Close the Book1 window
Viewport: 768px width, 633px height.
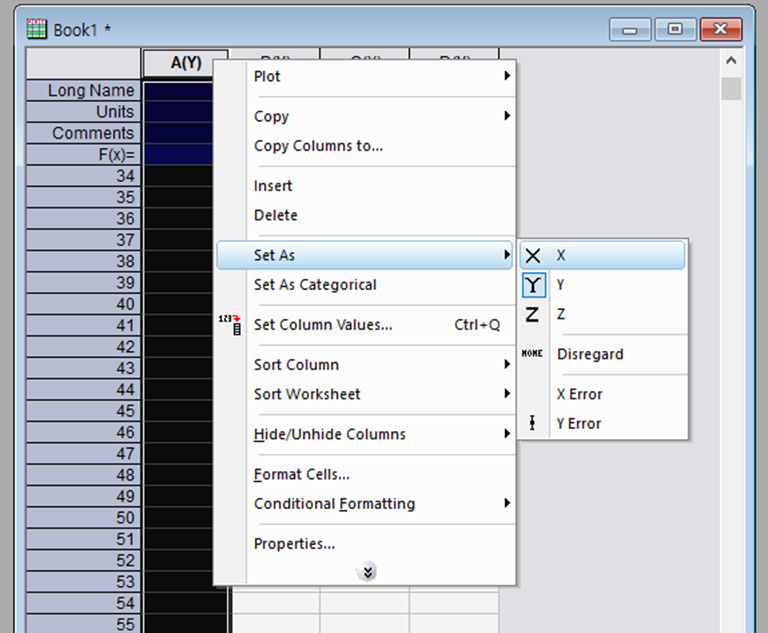click(x=721, y=30)
